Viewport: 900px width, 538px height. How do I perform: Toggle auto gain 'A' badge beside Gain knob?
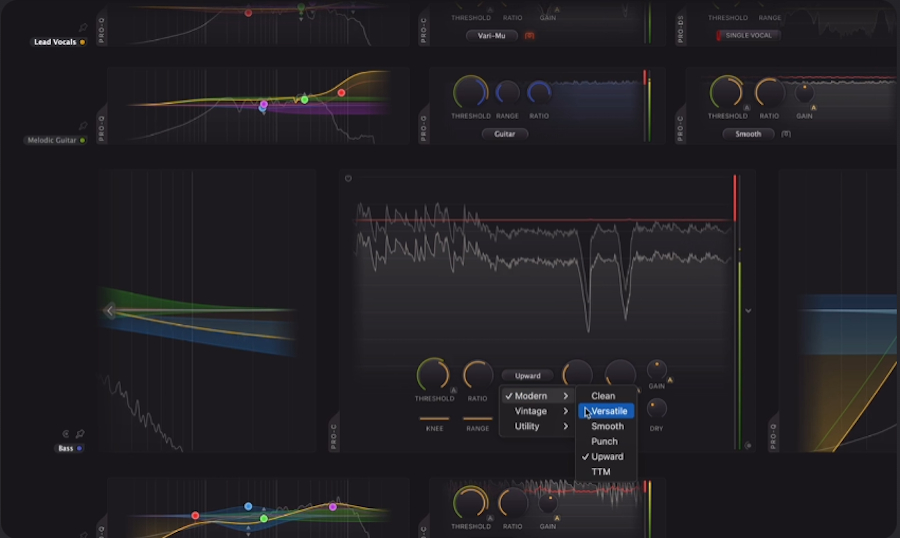point(670,380)
